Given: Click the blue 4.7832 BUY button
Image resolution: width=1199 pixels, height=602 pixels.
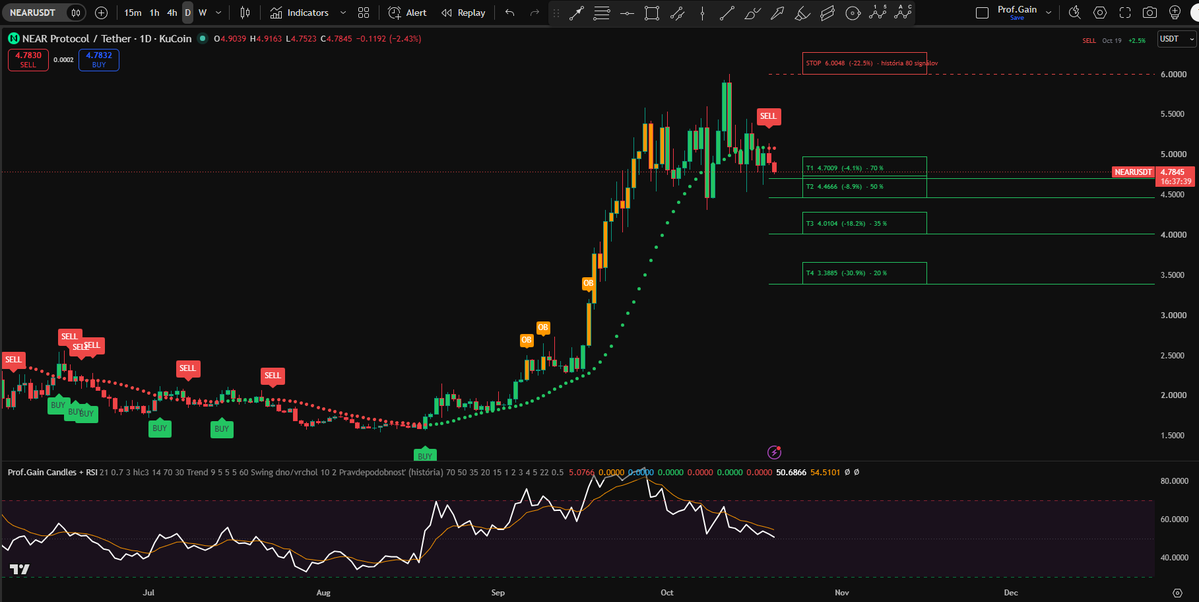Looking at the screenshot, I should click(99, 60).
